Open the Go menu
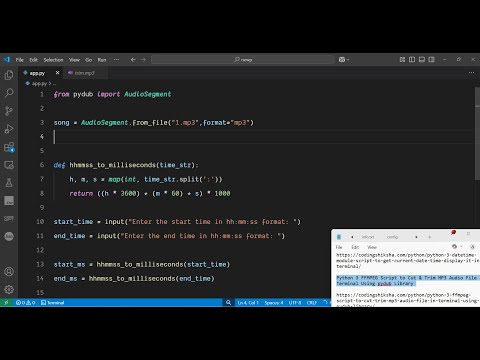The image size is (480, 360). point(89,60)
